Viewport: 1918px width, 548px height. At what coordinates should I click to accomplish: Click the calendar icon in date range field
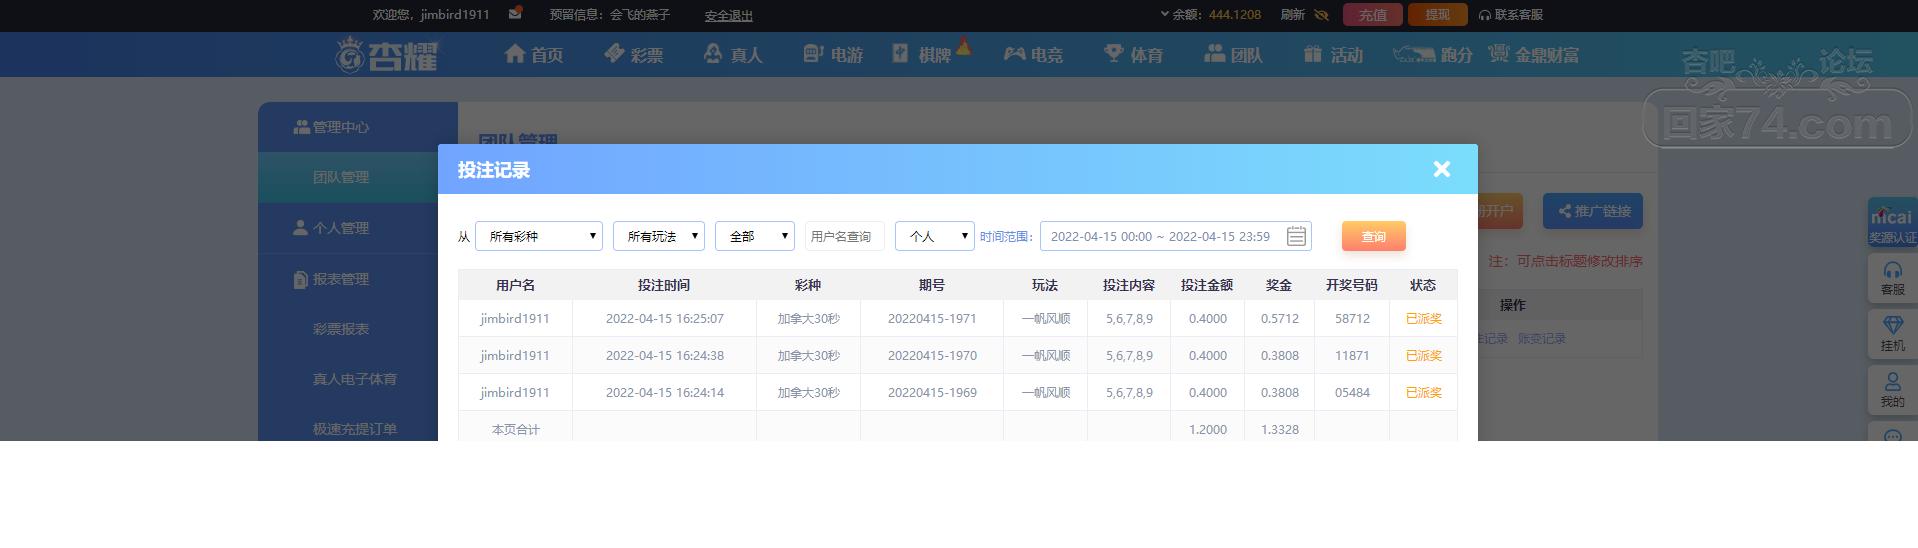[x=1296, y=236]
